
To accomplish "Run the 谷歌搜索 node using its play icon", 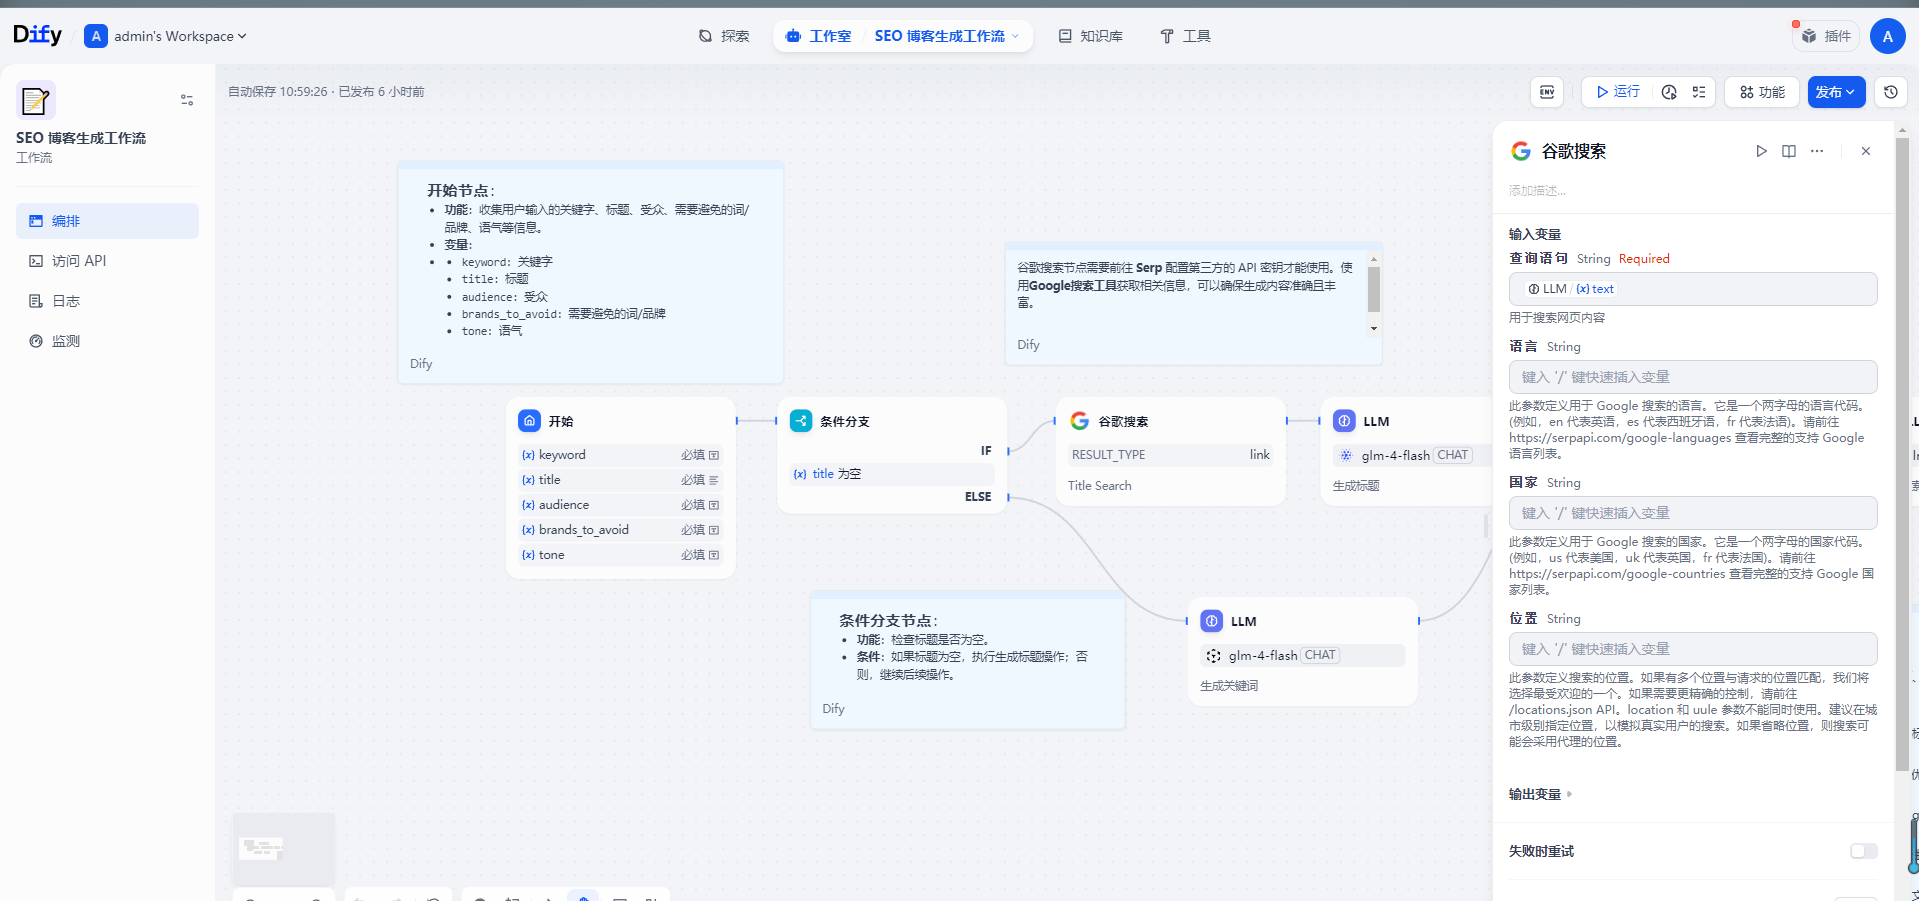I will click(1761, 151).
